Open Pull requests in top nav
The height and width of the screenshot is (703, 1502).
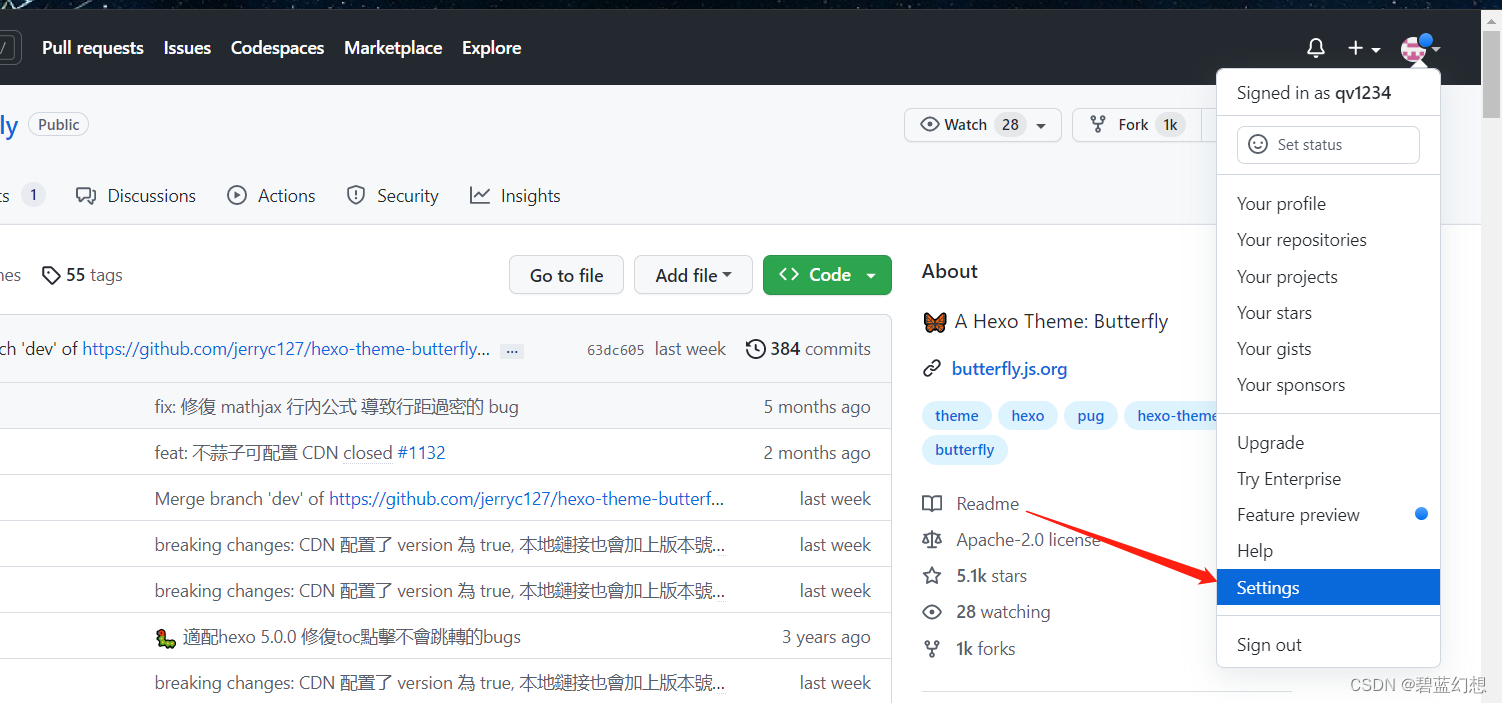(93, 48)
